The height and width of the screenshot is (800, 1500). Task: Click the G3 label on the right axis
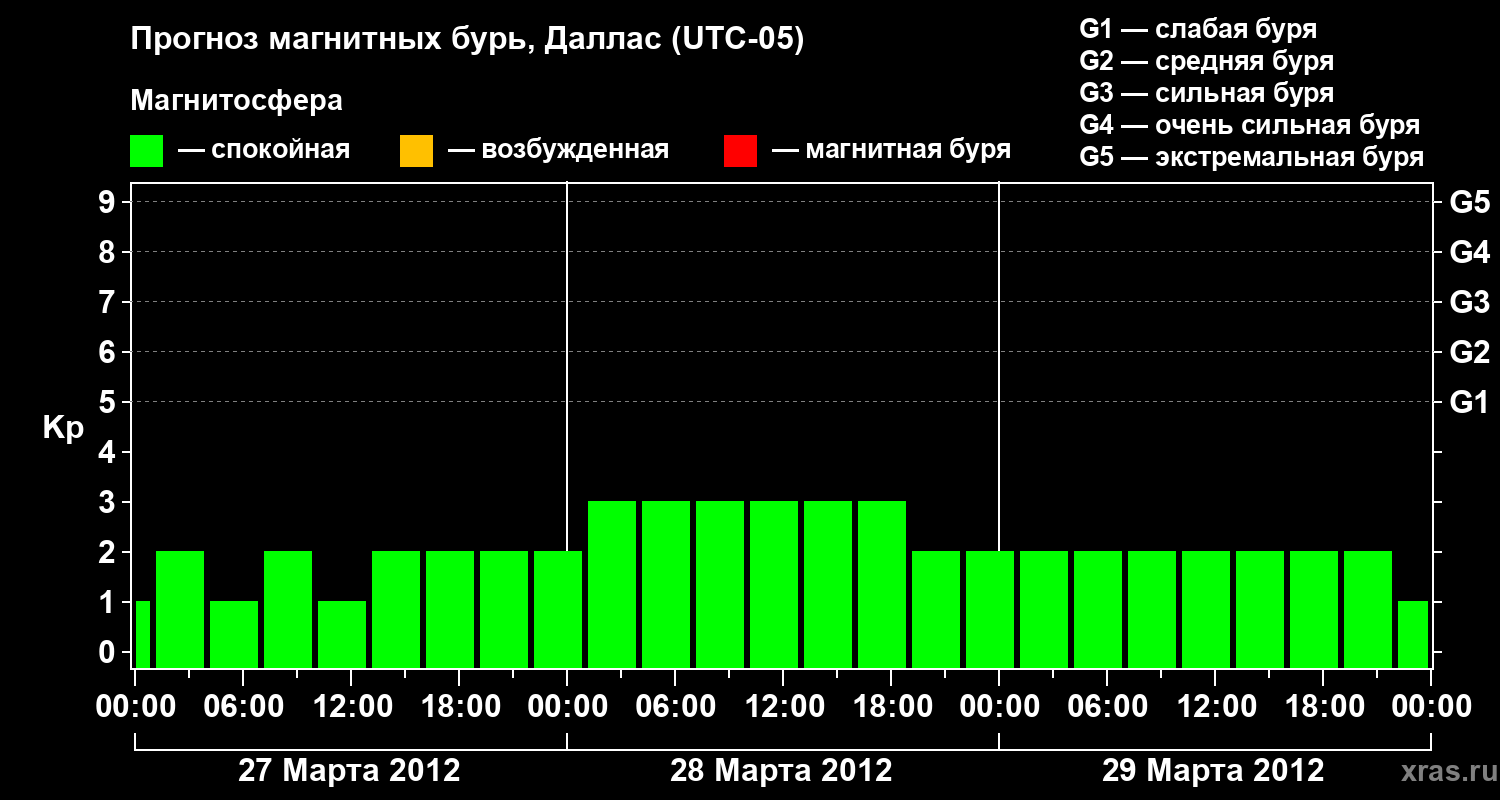tap(1469, 302)
